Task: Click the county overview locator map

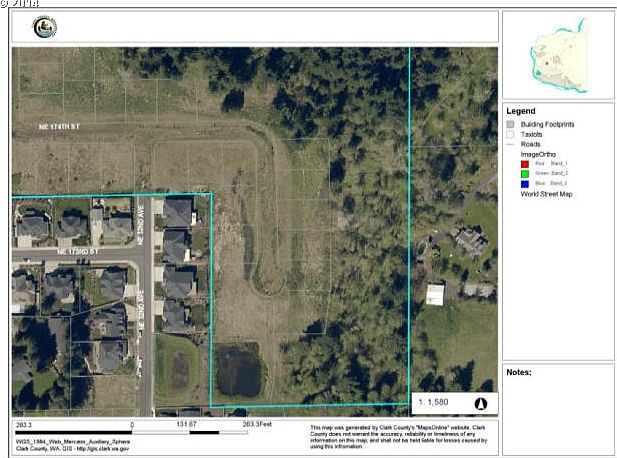Action: [x=559, y=55]
